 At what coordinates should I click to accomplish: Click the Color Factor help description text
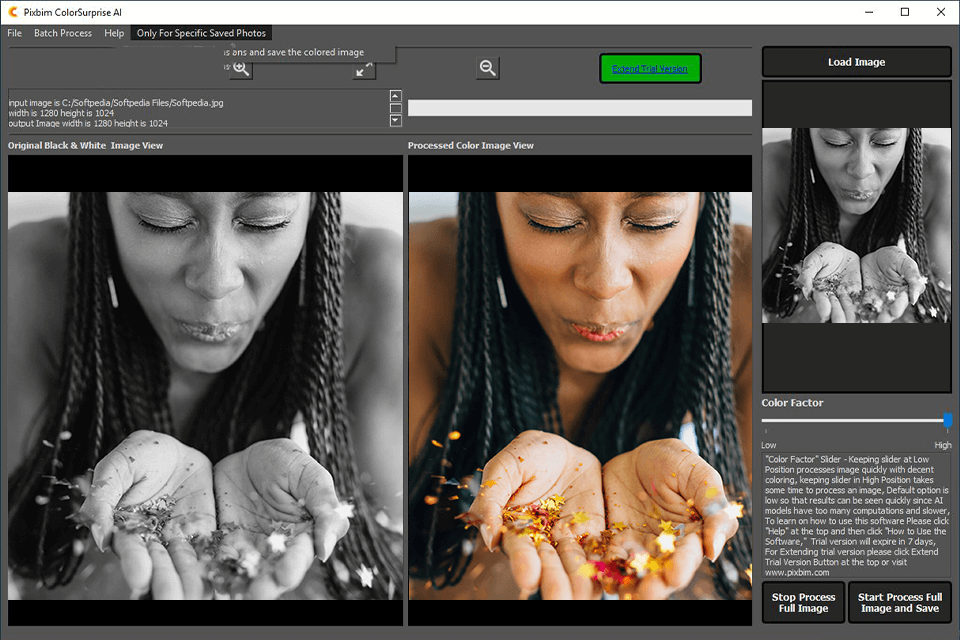857,516
